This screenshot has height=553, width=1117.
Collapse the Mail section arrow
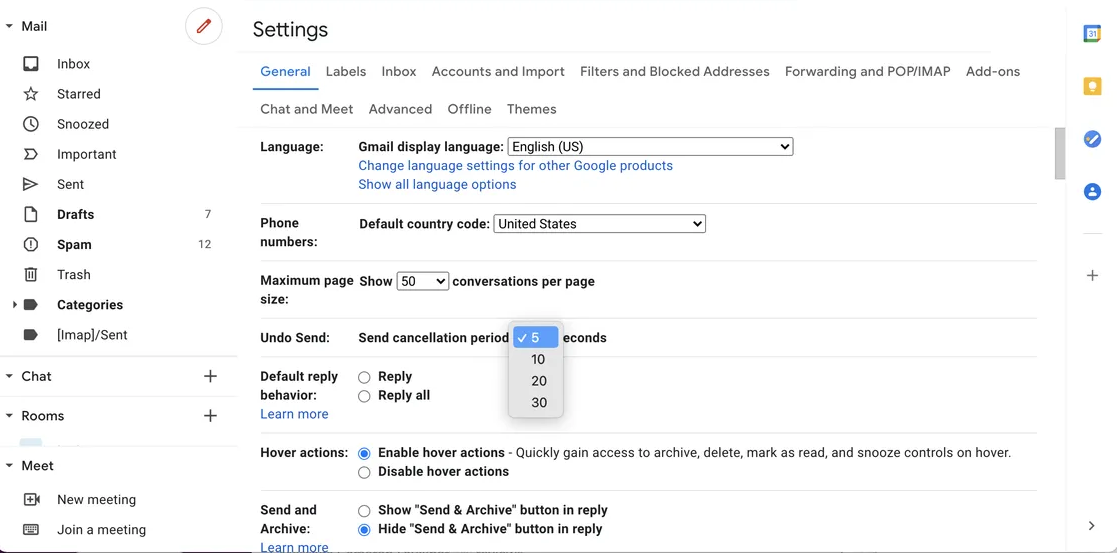[x=9, y=26]
